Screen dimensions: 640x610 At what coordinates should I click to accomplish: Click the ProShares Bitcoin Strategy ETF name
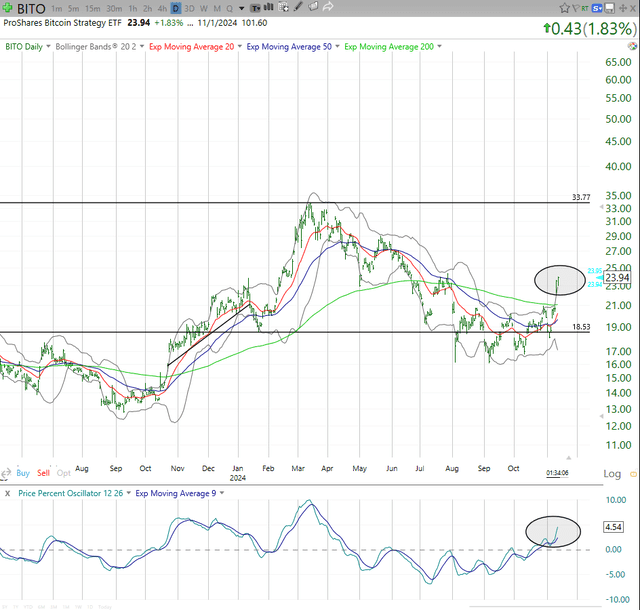(x=62, y=23)
